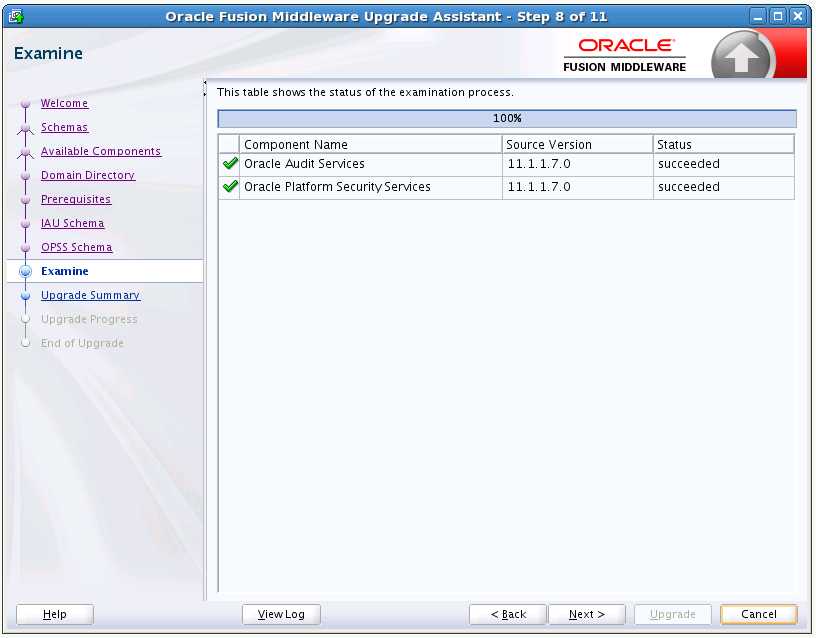Open the Upgrade Summary step
This screenshot has height=638, width=816.
click(91, 295)
